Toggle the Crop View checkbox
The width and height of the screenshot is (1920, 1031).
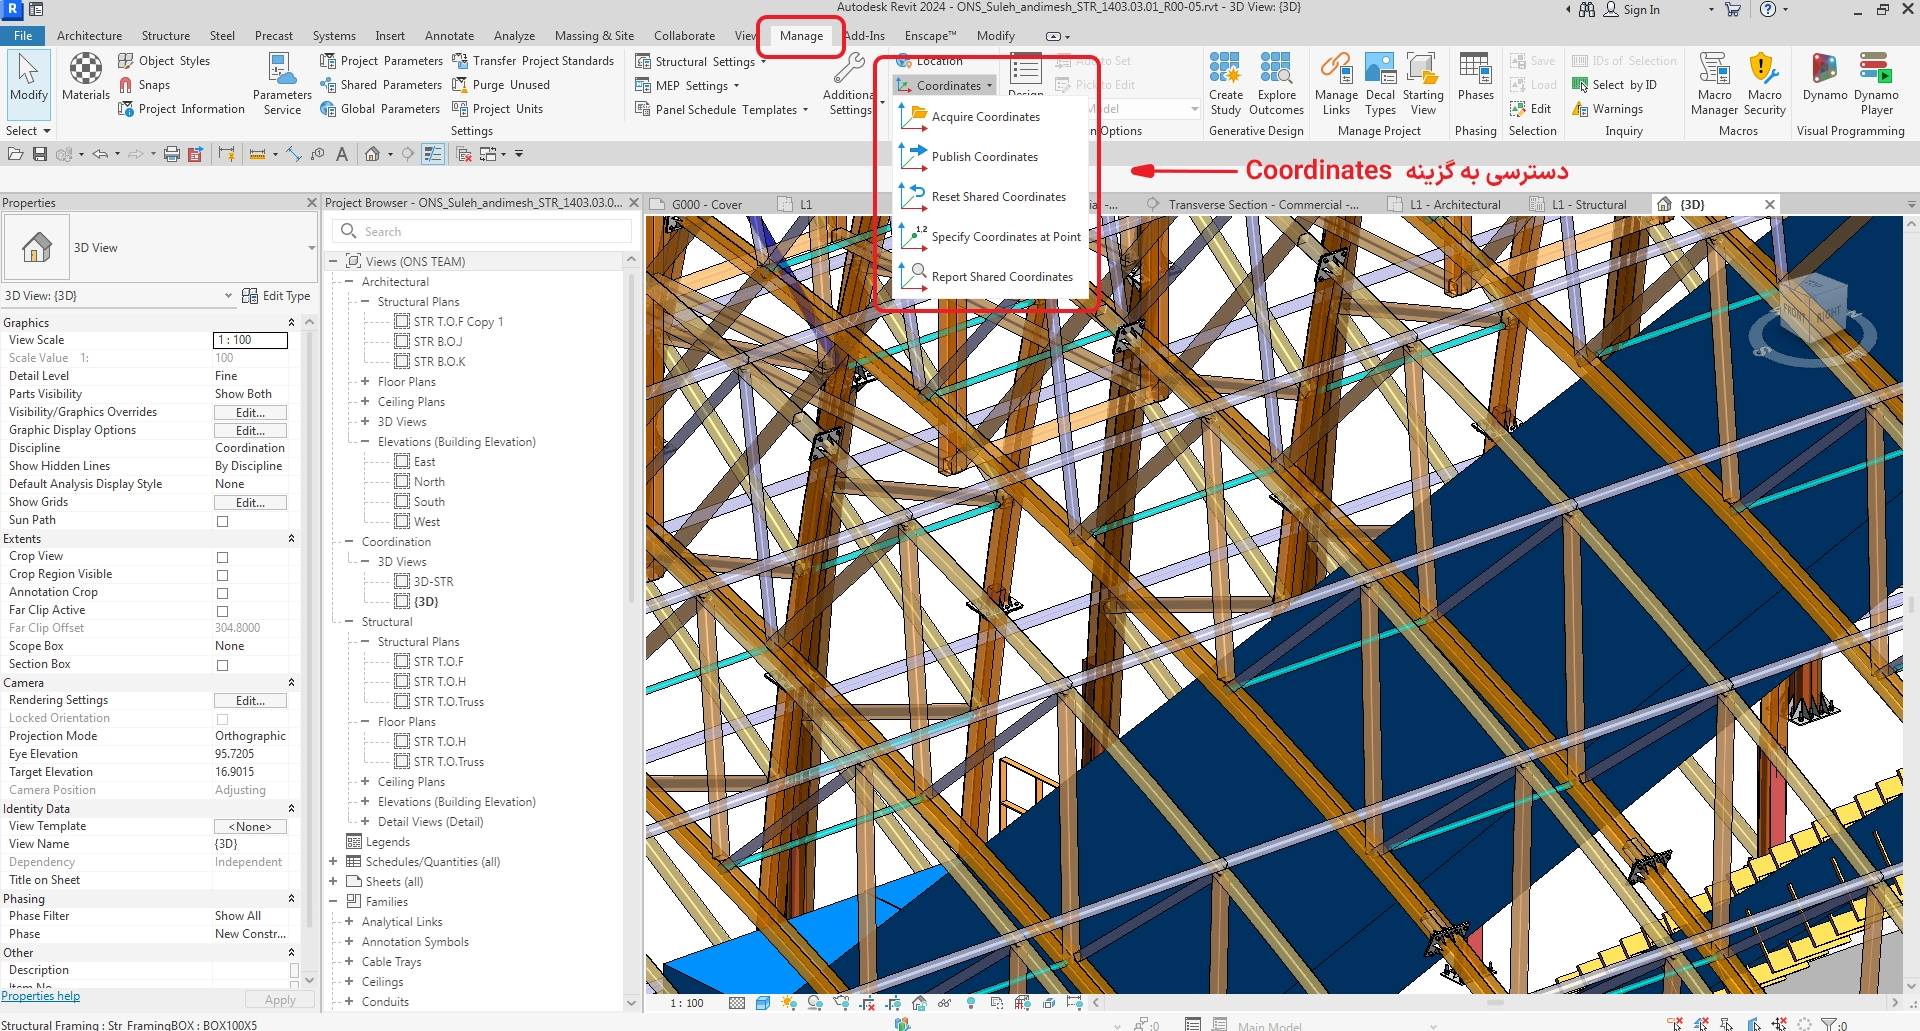(223, 557)
